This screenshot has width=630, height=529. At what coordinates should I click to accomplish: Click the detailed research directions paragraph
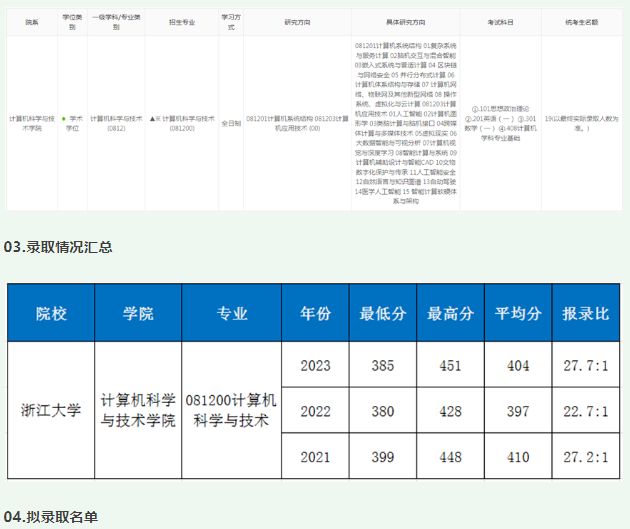406,123
